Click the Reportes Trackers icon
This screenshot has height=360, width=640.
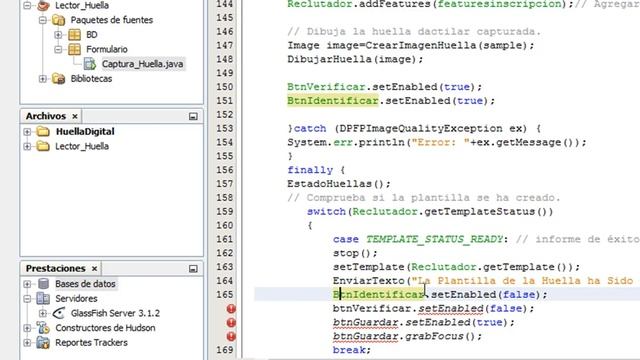43,342
